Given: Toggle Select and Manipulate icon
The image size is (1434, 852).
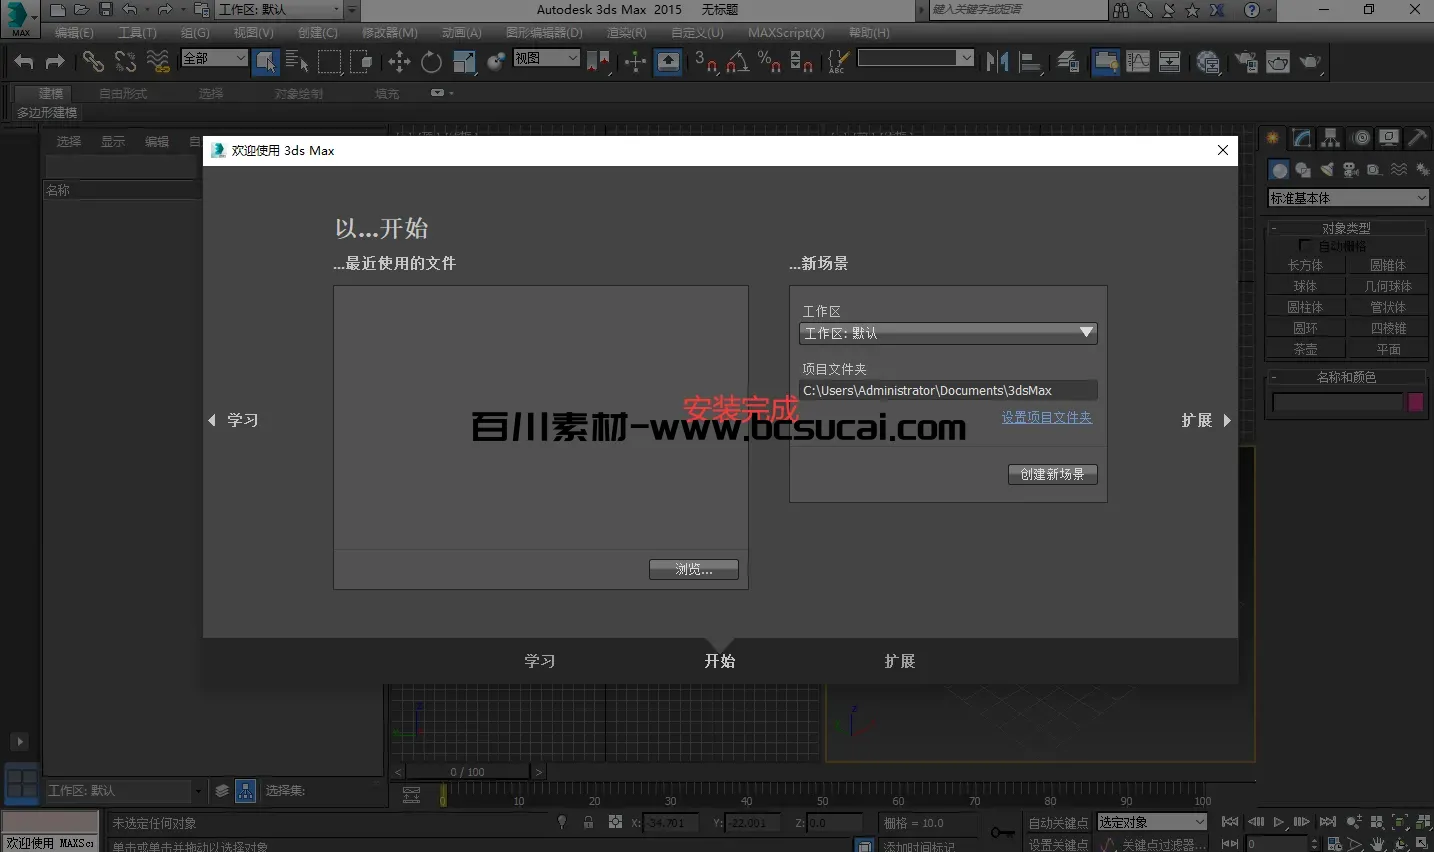Looking at the screenshot, I should tap(635, 62).
